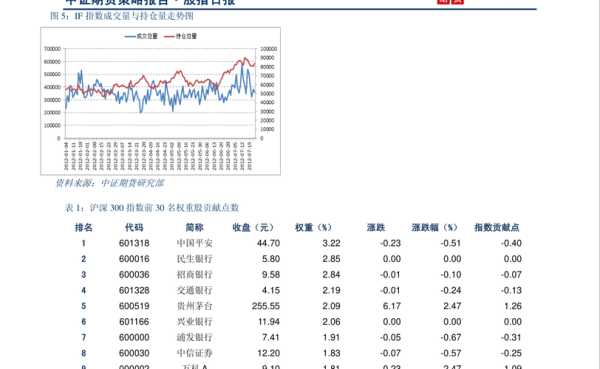This screenshot has height=369, width=600.
Task: Click the stock name 民生银行
Action: (194, 259)
